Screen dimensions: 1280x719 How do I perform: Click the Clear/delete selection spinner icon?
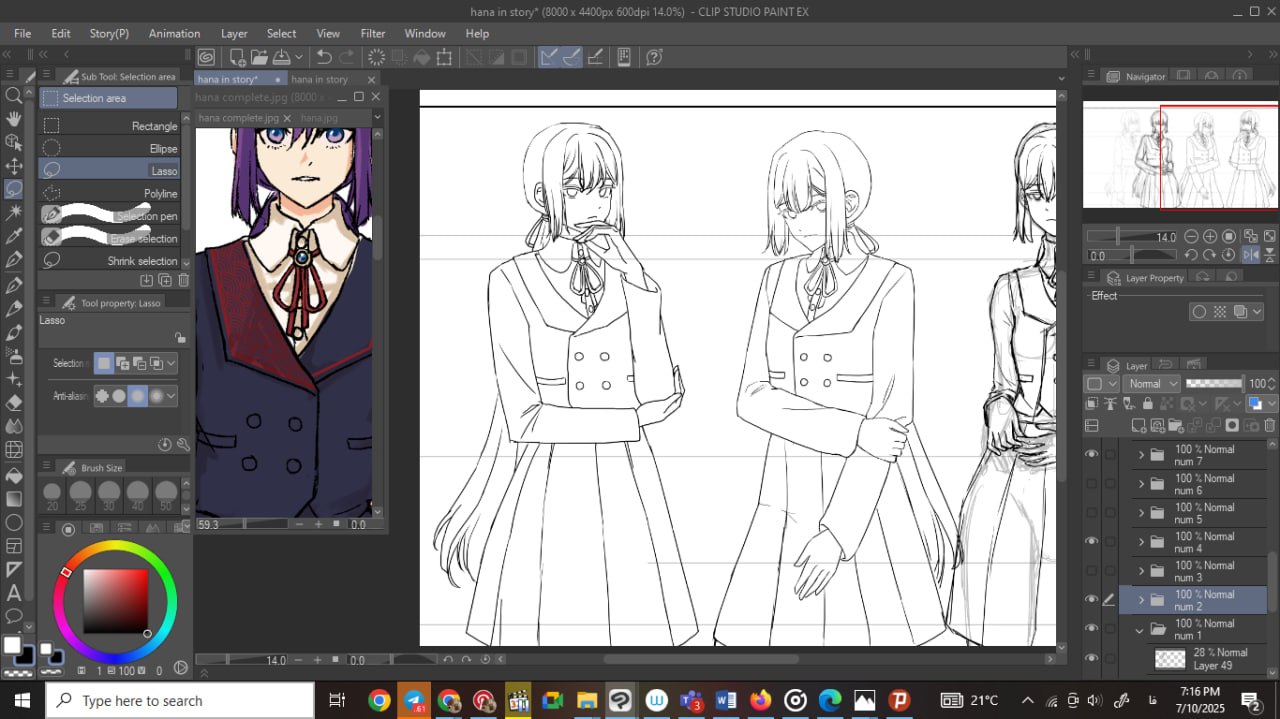pos(376,58)
